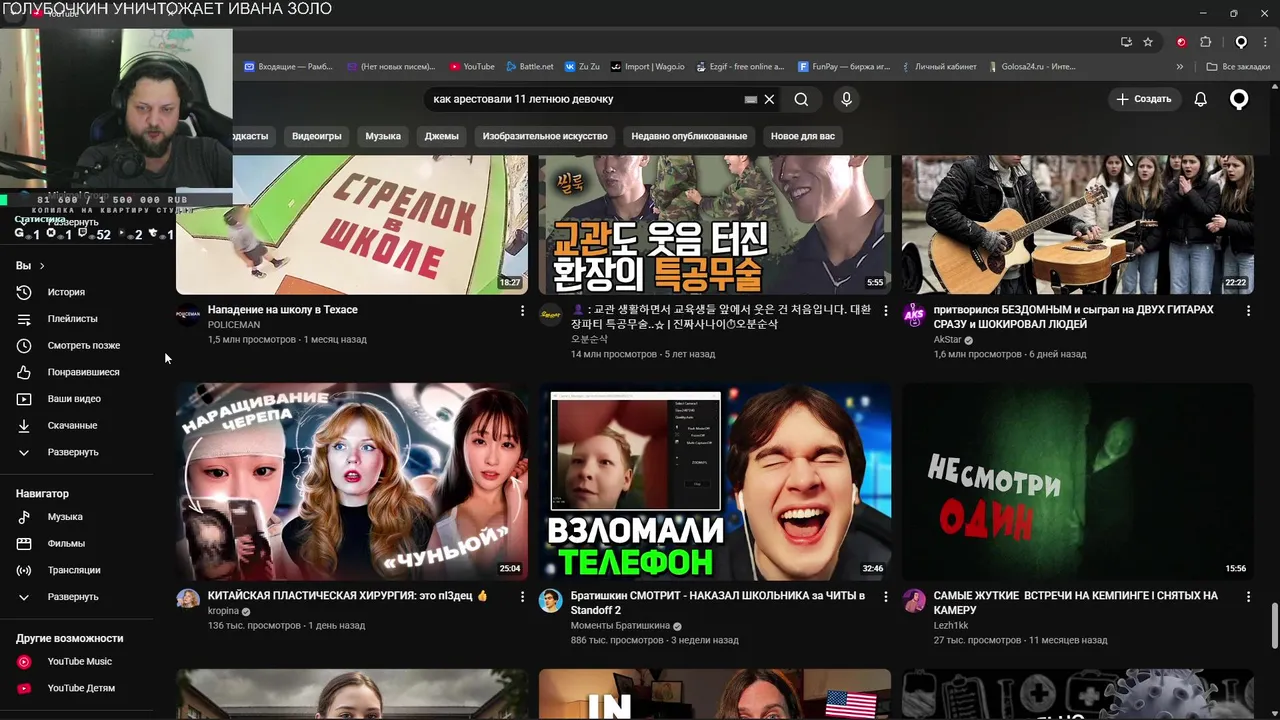Click the install app icon in address bar
The height and width of the screenshot is (720, 1280).
pyautogui.click(x=1126, y=42)
